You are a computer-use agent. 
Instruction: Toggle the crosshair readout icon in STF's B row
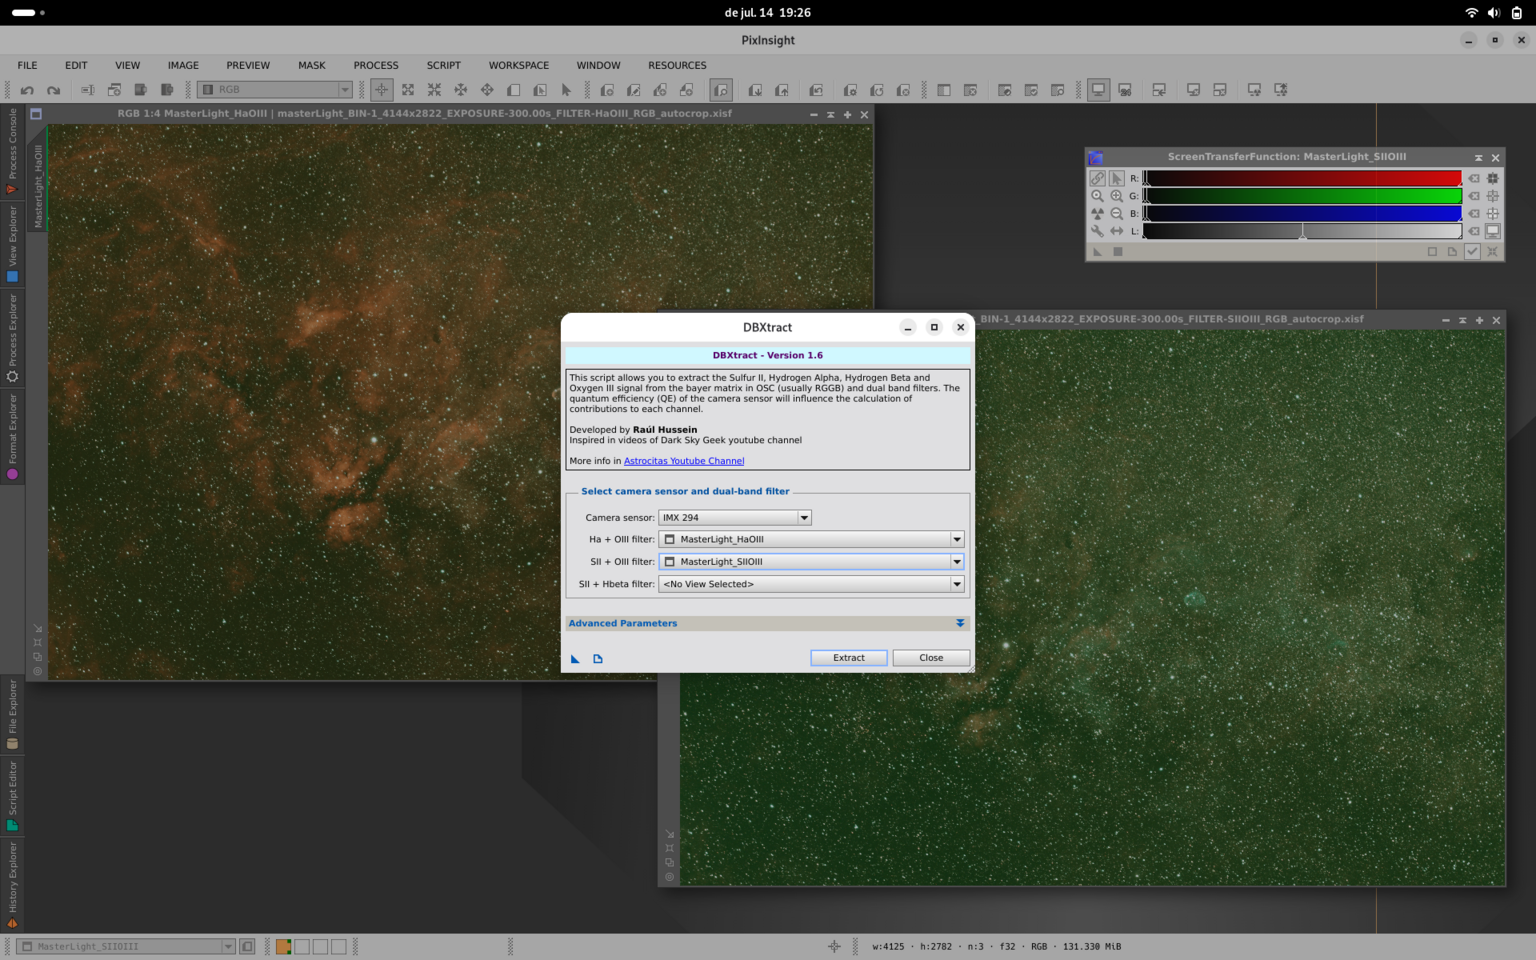click(1492, 213)
